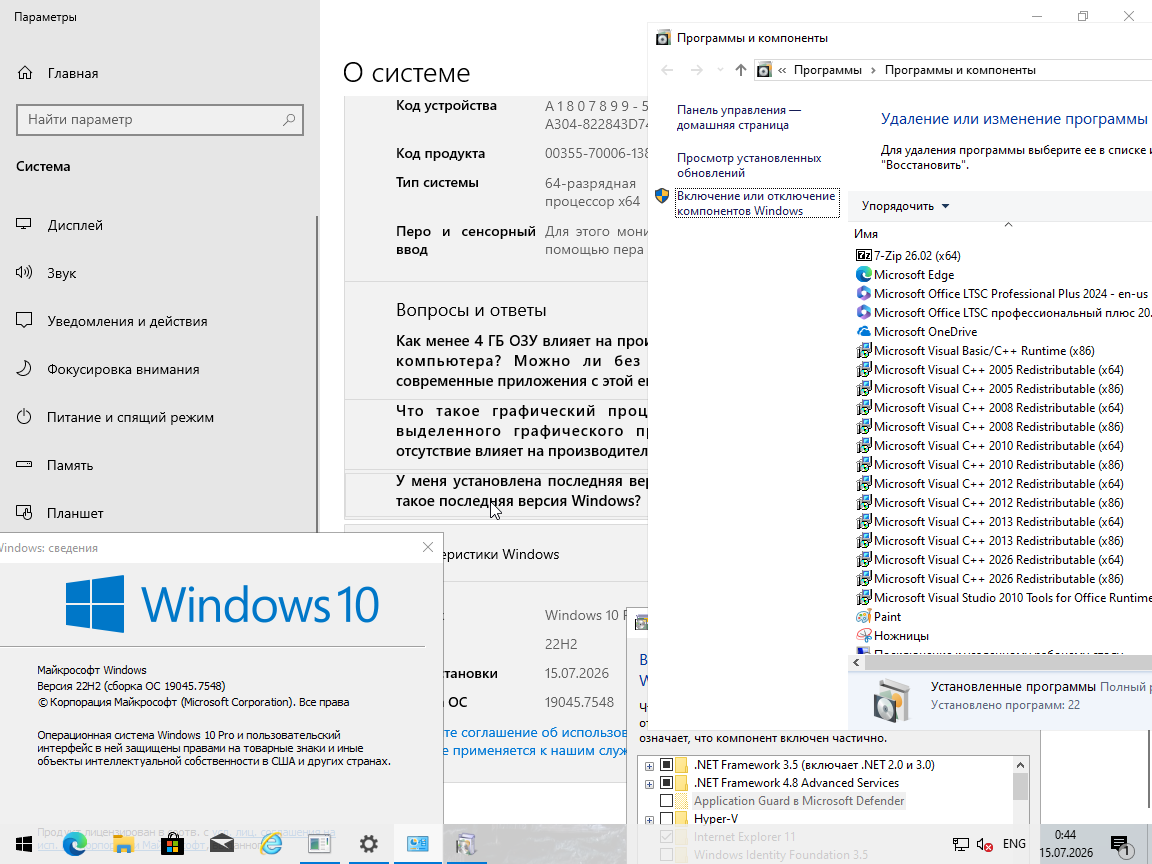The width and height of the screenshot is (1152, 864).
Task: Click the ENG input language indicator
Action: [x=1015, y=844]
